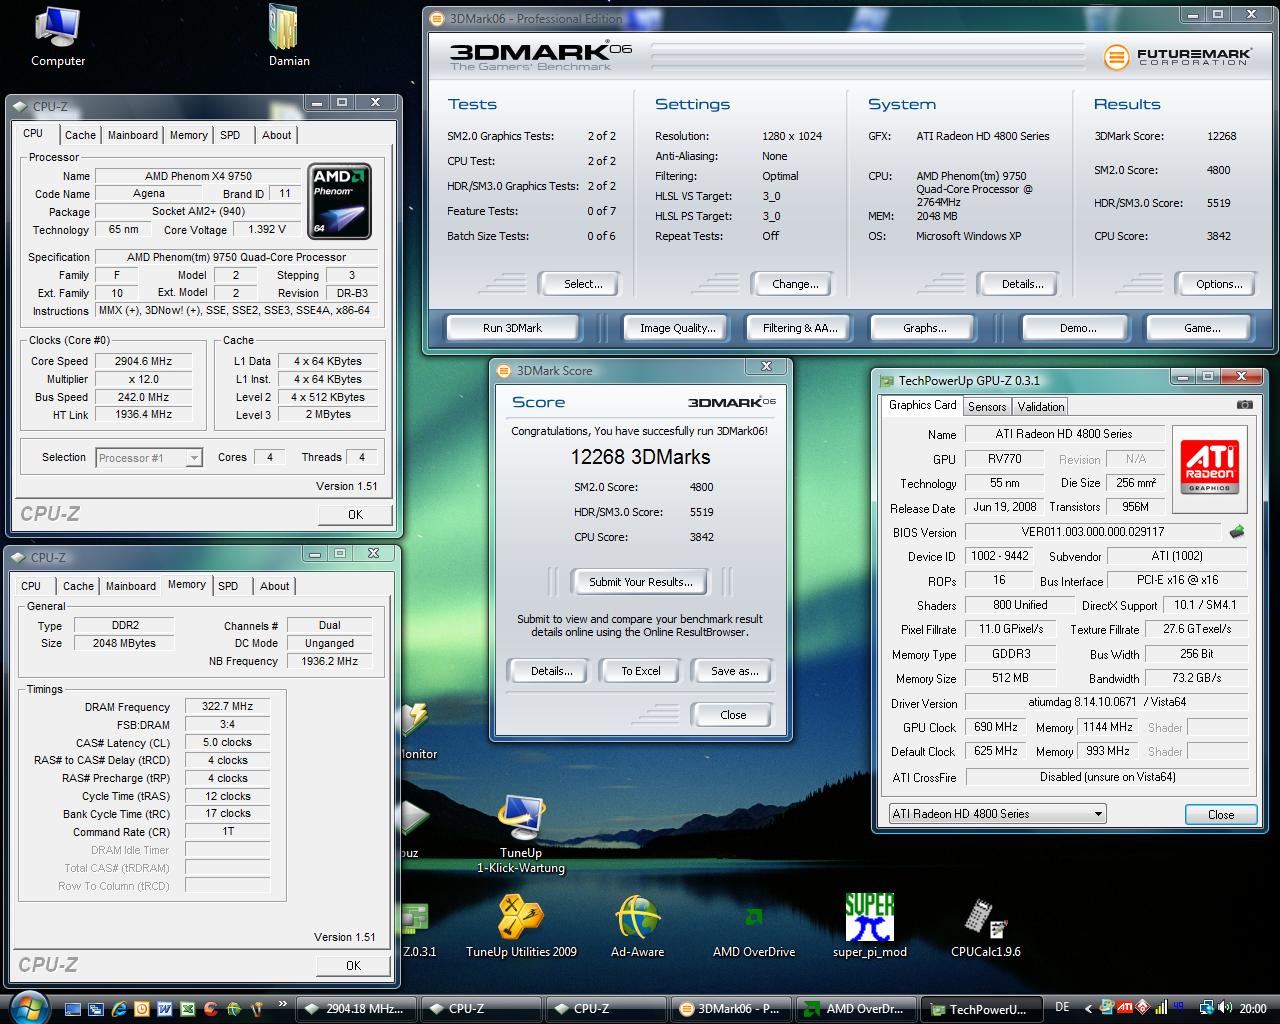1280x1024 pixels.
Task: Switch to Sensors tab in GPU-Z
Action: point(987,406)
